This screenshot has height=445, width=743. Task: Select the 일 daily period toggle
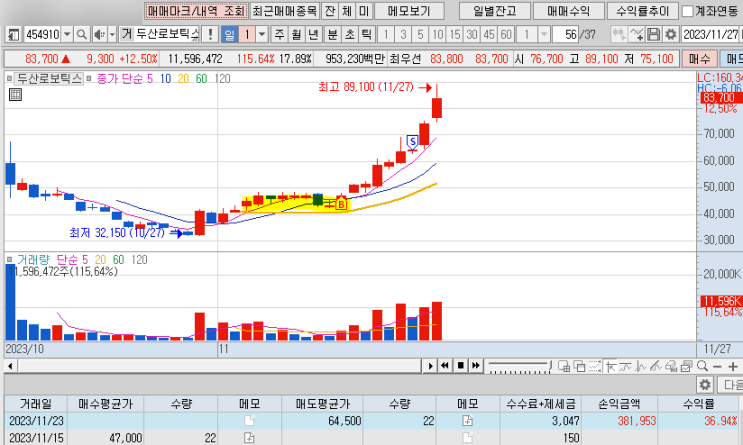point(229,35)
